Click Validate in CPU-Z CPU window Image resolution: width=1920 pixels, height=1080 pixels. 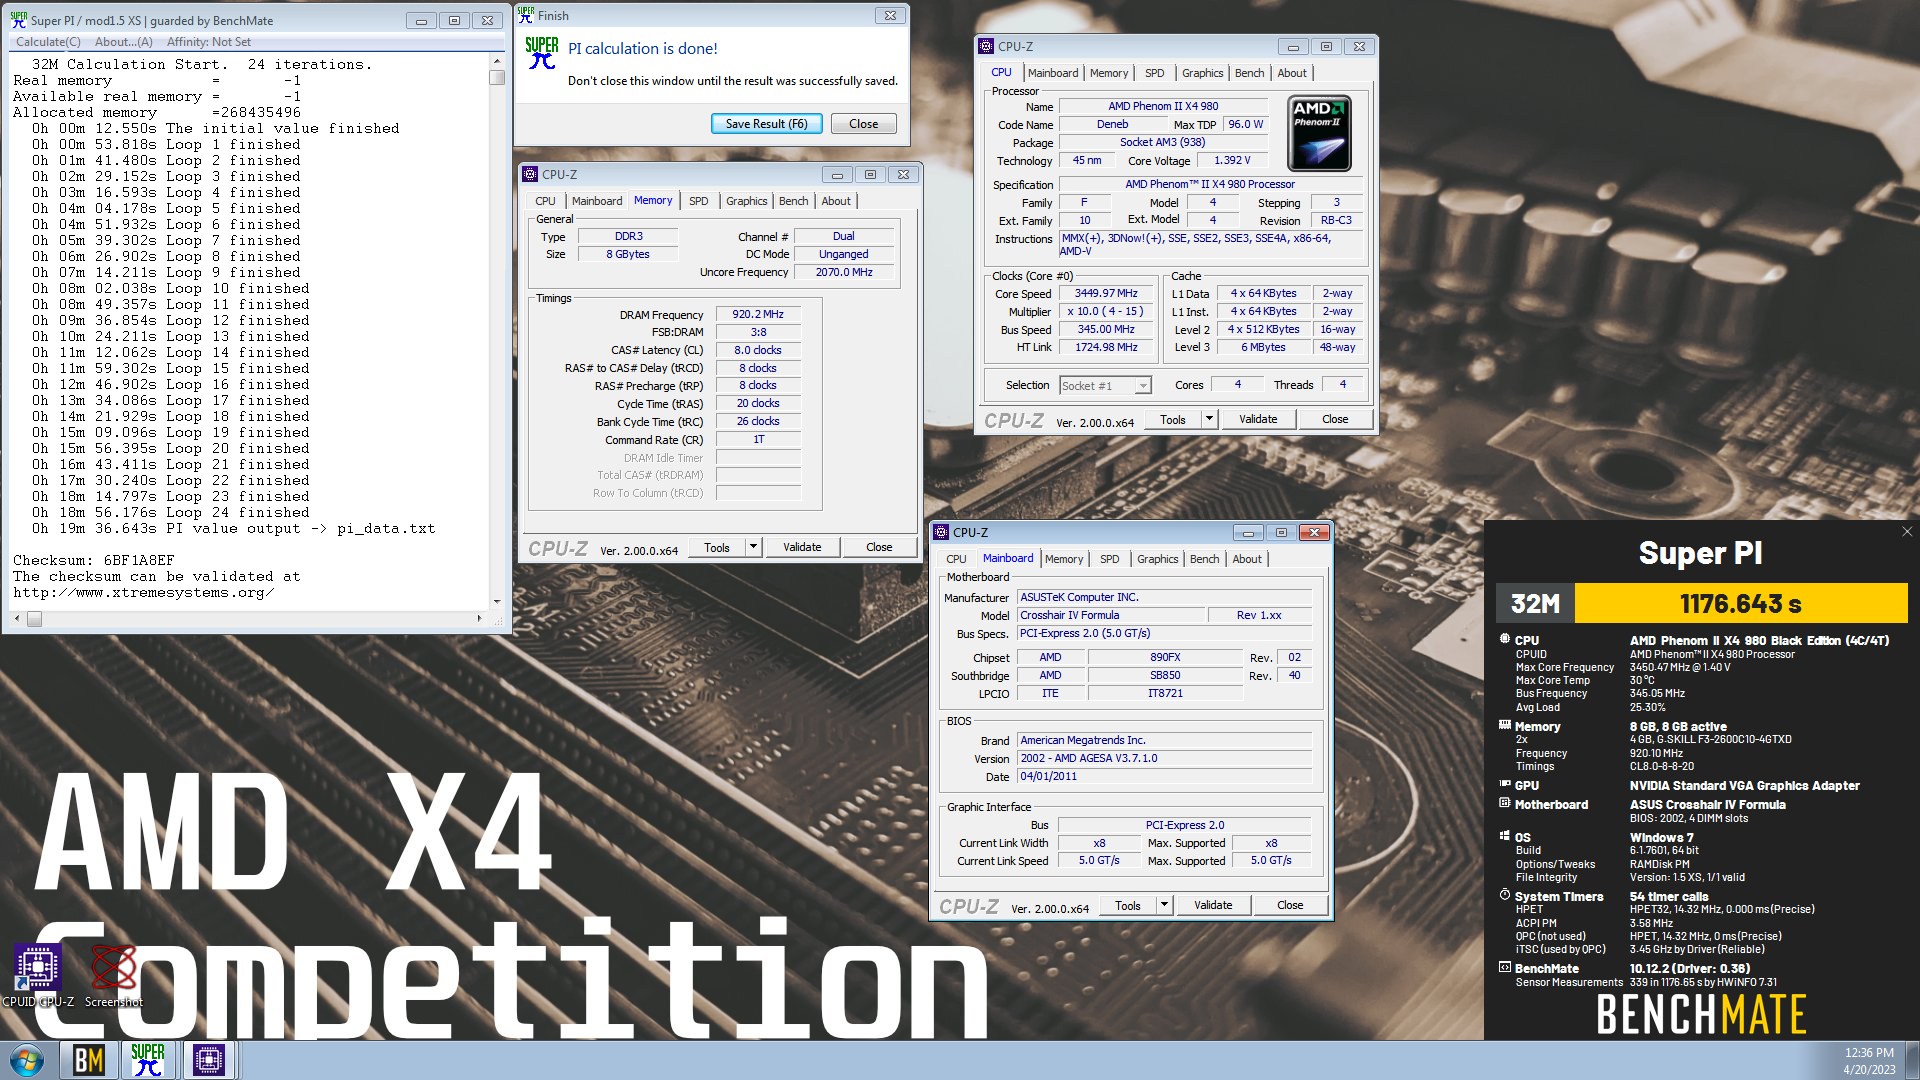pyautogui.click(x=1258, y=419)
